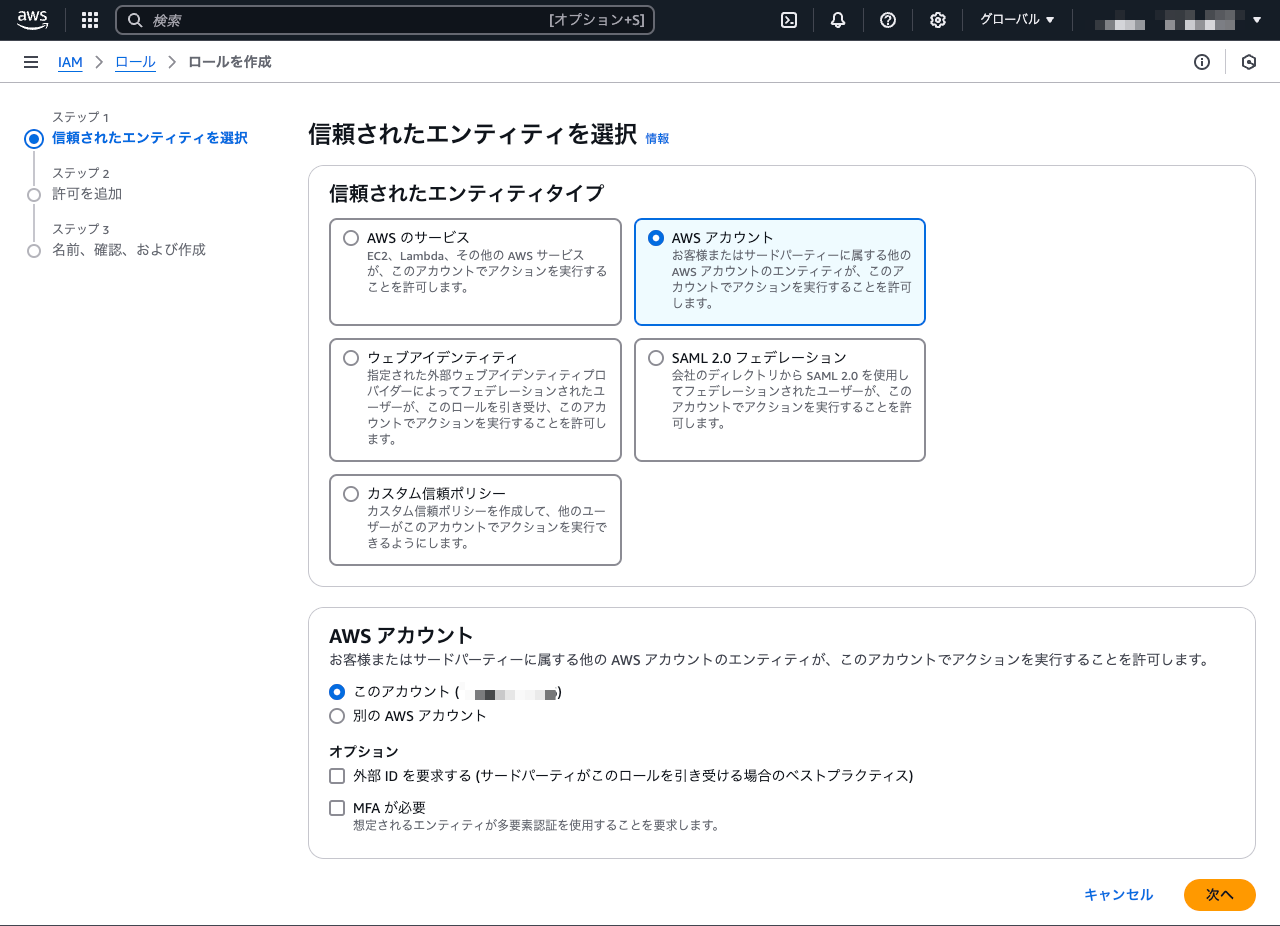
Task: Open the 情報 info link
Action: 657,139
